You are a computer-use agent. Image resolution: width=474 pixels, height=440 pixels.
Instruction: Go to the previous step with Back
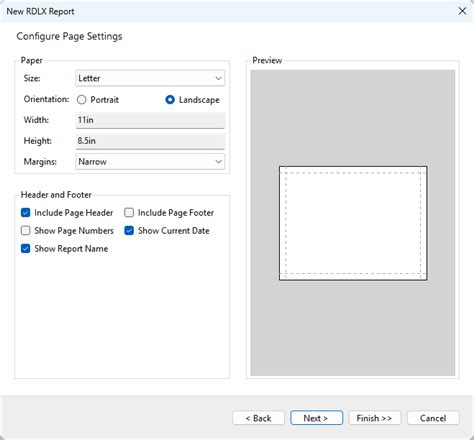click(258, 418)
